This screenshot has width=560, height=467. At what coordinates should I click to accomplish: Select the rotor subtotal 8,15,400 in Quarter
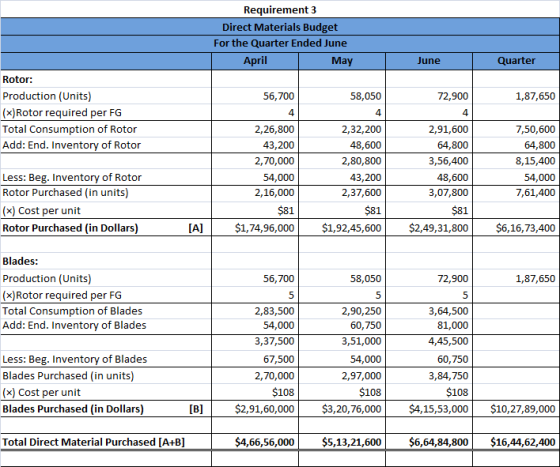pyautogui.click(x=535, y=161)
